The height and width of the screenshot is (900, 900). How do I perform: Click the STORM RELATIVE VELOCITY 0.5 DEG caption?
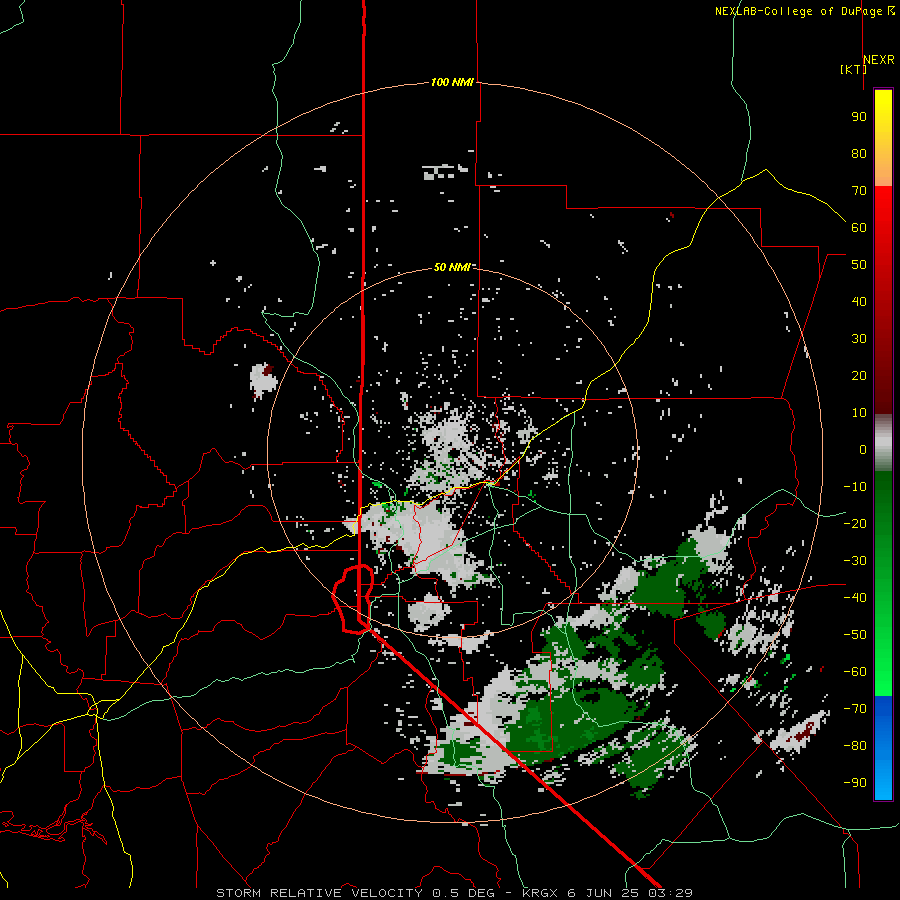(x=358, y=893)
